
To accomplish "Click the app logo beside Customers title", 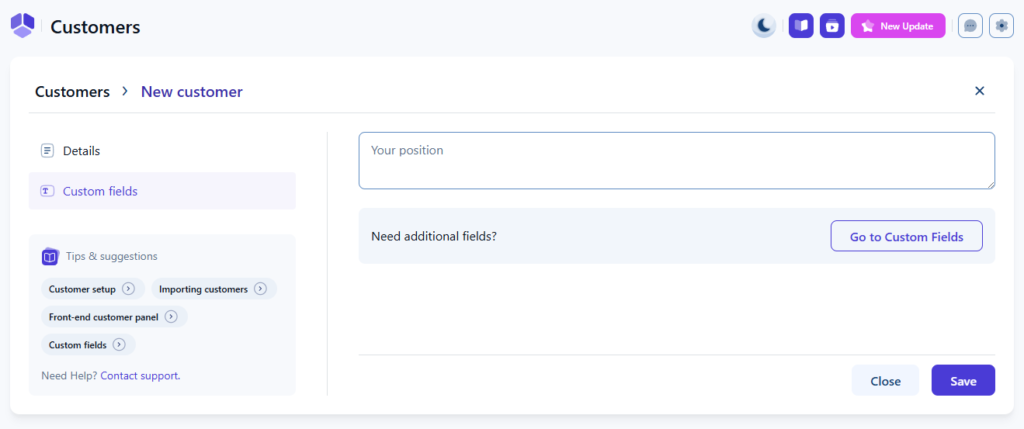I will point(23,26).
